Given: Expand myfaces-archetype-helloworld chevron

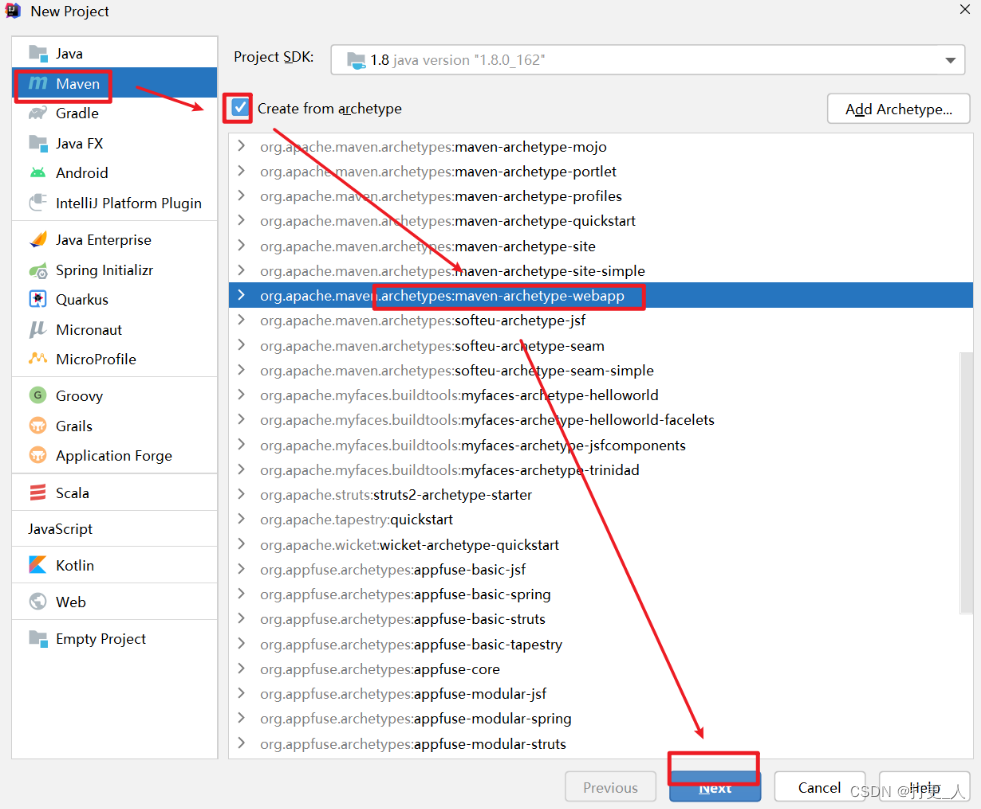Looking at the screenshot, I should [x=241, y=394].
